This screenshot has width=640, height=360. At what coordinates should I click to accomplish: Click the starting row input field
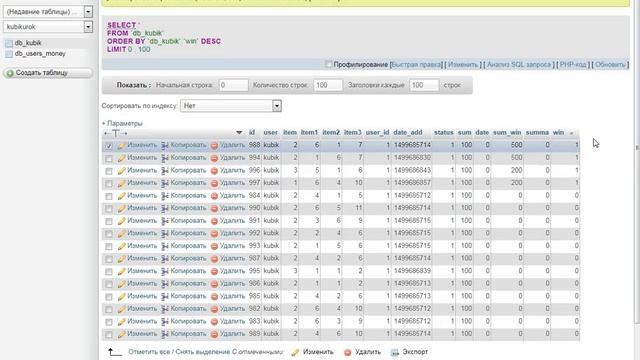pyautogui.click(x=233, y=85)
